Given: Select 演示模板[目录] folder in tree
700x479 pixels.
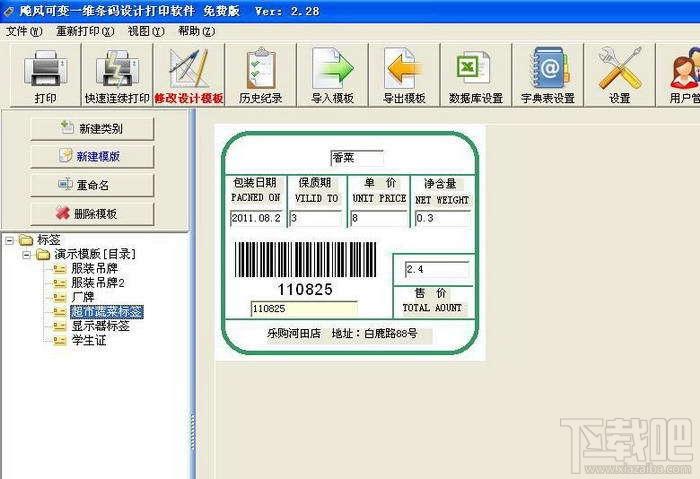Looking at the screenshot, I should tap(95, 254).
